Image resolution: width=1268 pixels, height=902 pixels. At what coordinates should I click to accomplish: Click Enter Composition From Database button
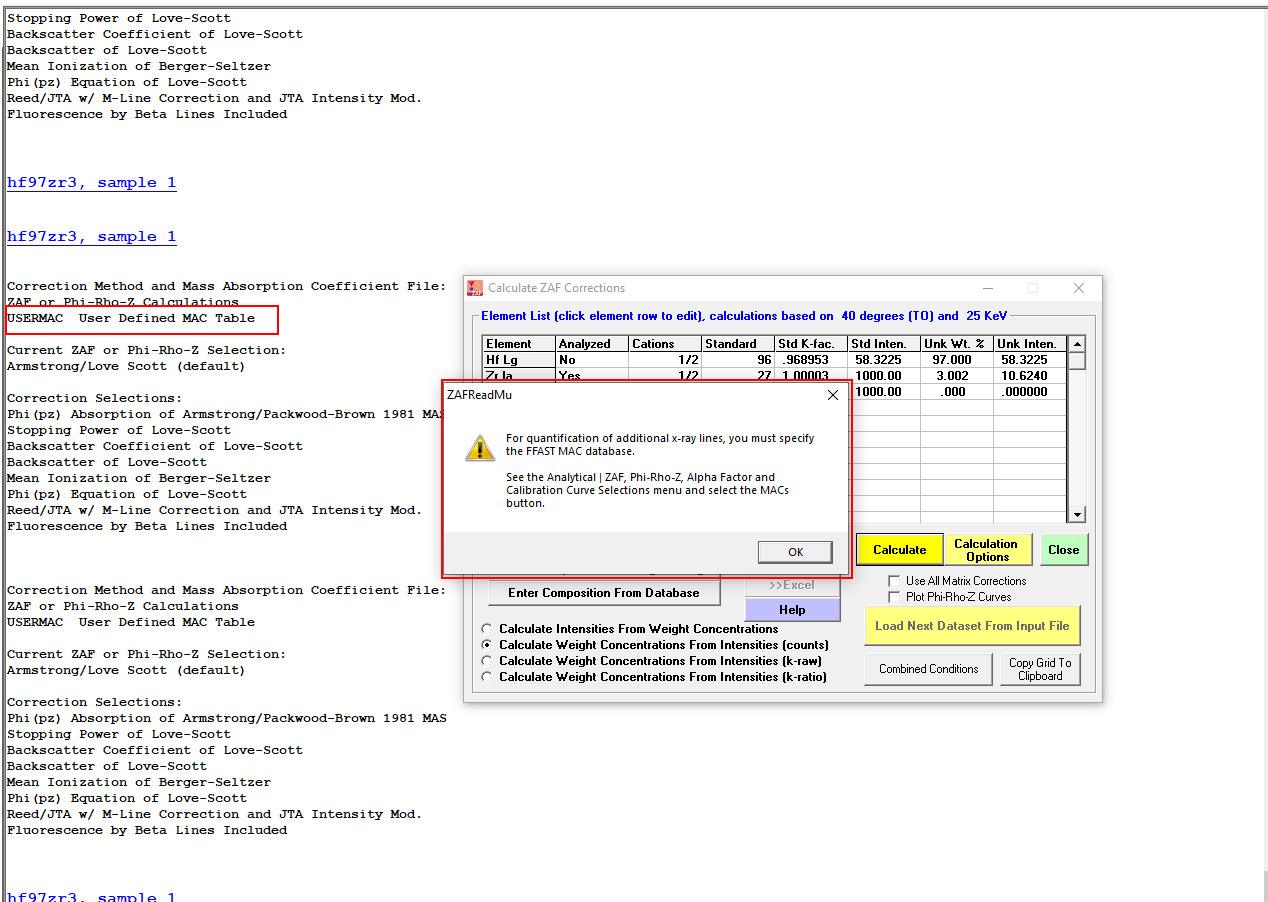603,593
